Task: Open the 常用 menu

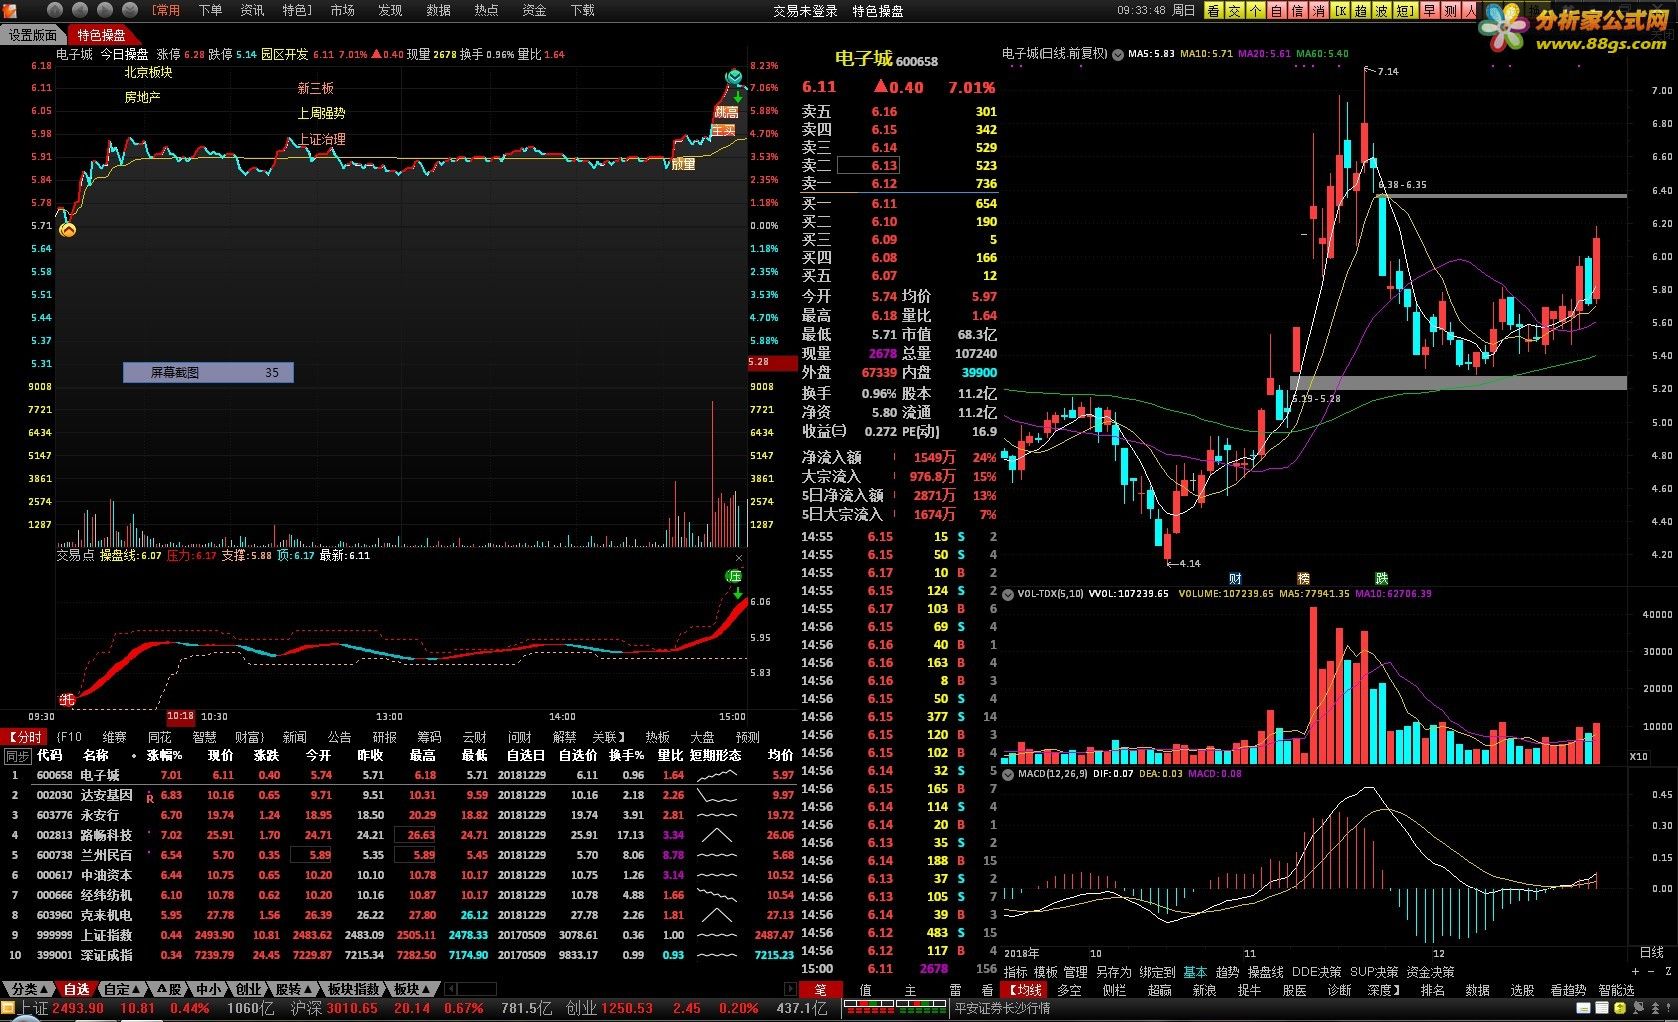Action: tap(166, 10)
